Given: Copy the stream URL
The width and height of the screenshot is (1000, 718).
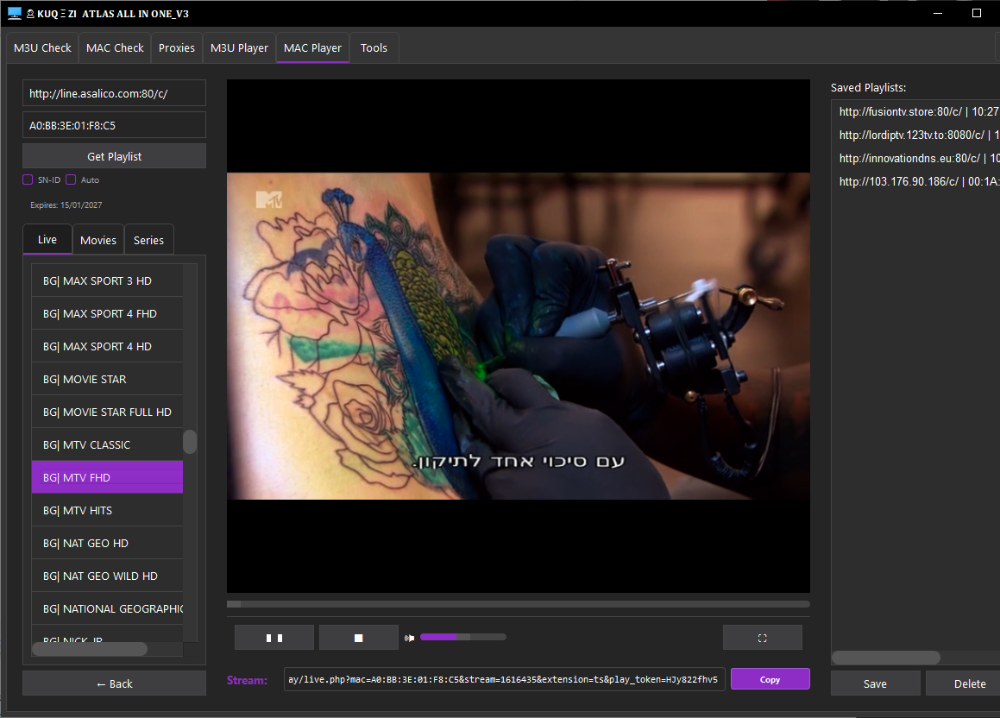Looking at the screenshot, I should tap(770, 680).
